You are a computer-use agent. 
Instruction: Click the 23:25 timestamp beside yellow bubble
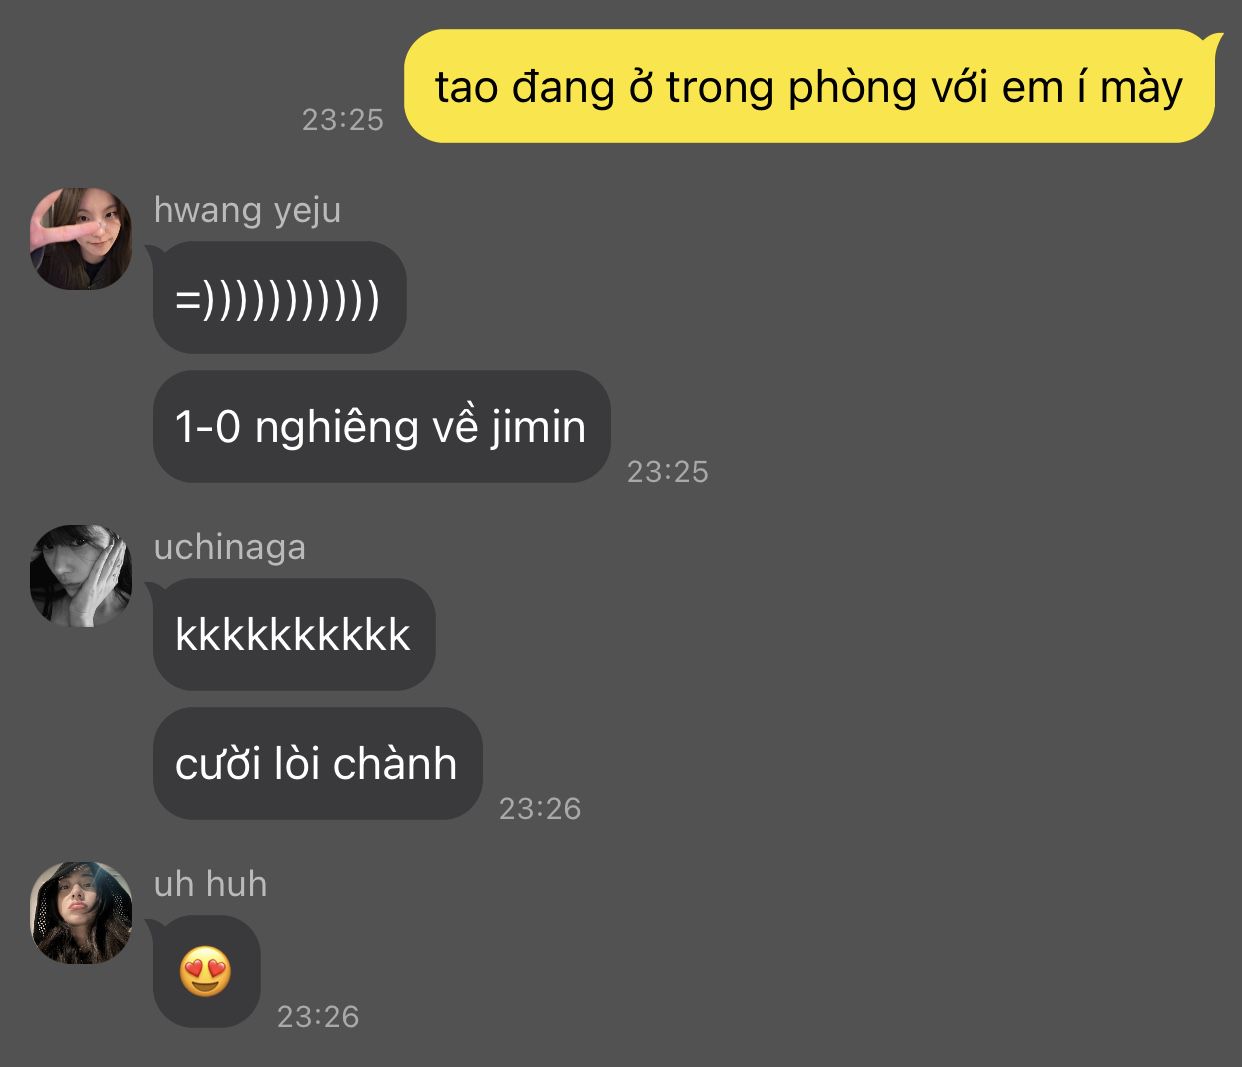pyautogui.click(x=343, y=120)
